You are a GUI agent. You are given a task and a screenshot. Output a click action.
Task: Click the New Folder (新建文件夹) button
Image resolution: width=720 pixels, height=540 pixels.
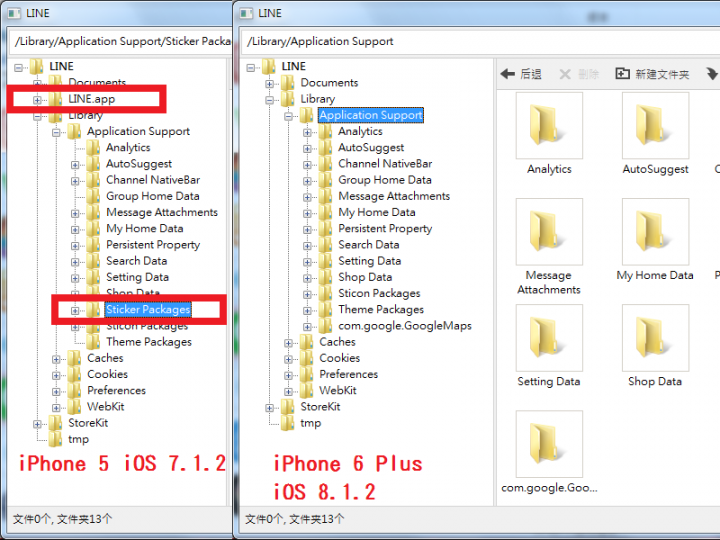(652, 74)
